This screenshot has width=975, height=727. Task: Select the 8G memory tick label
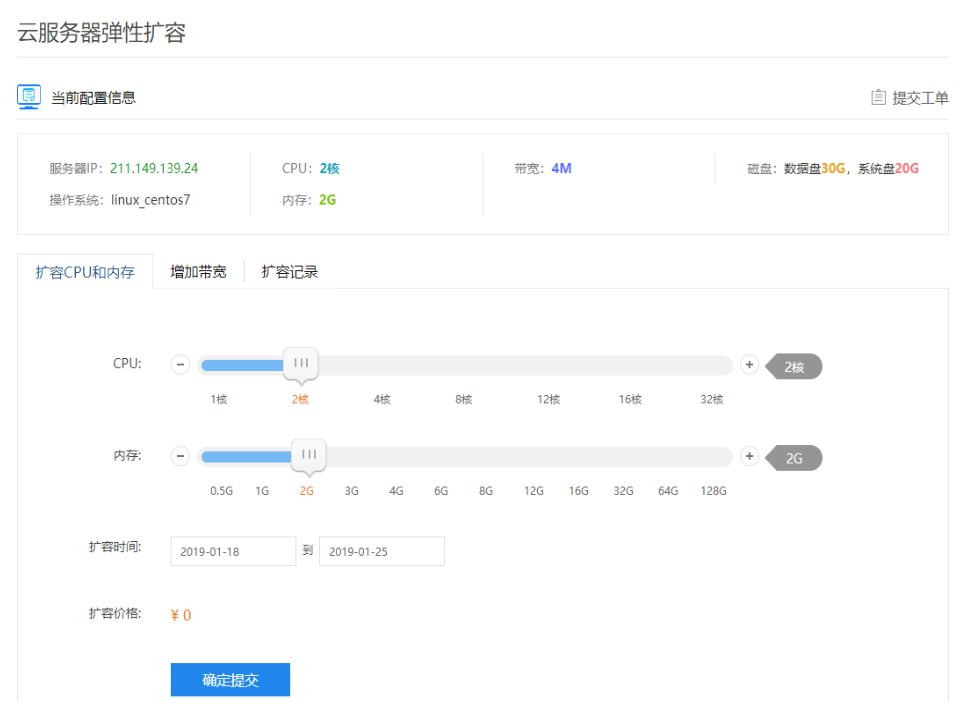[485, 490]
